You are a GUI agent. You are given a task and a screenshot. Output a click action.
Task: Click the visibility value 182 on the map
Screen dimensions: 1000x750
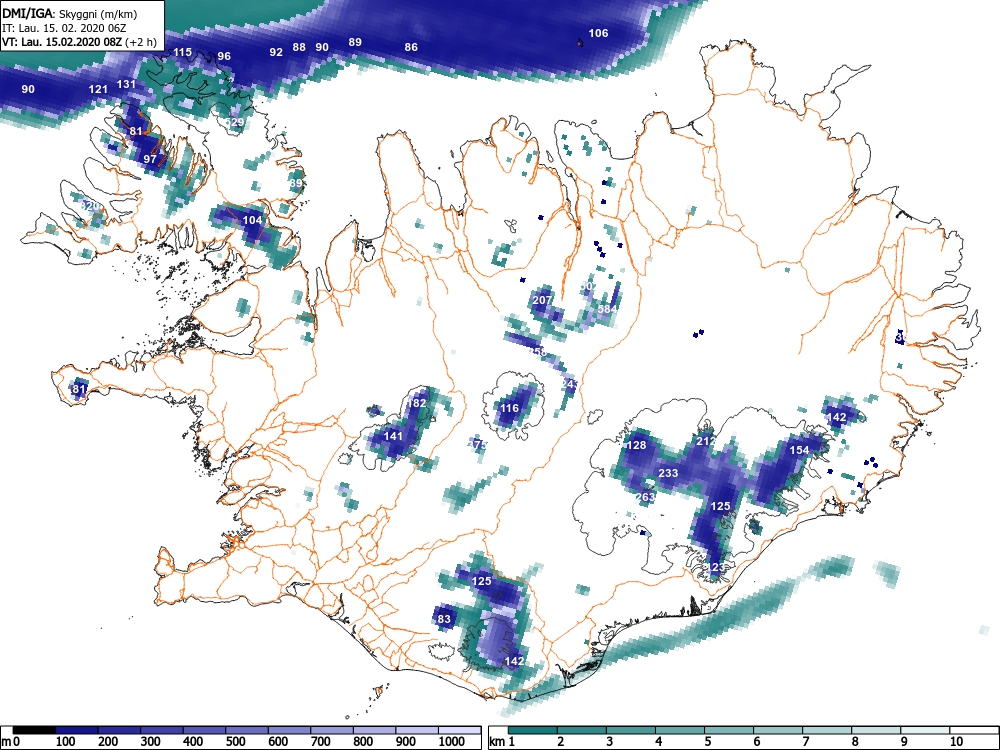coord(416,403)
